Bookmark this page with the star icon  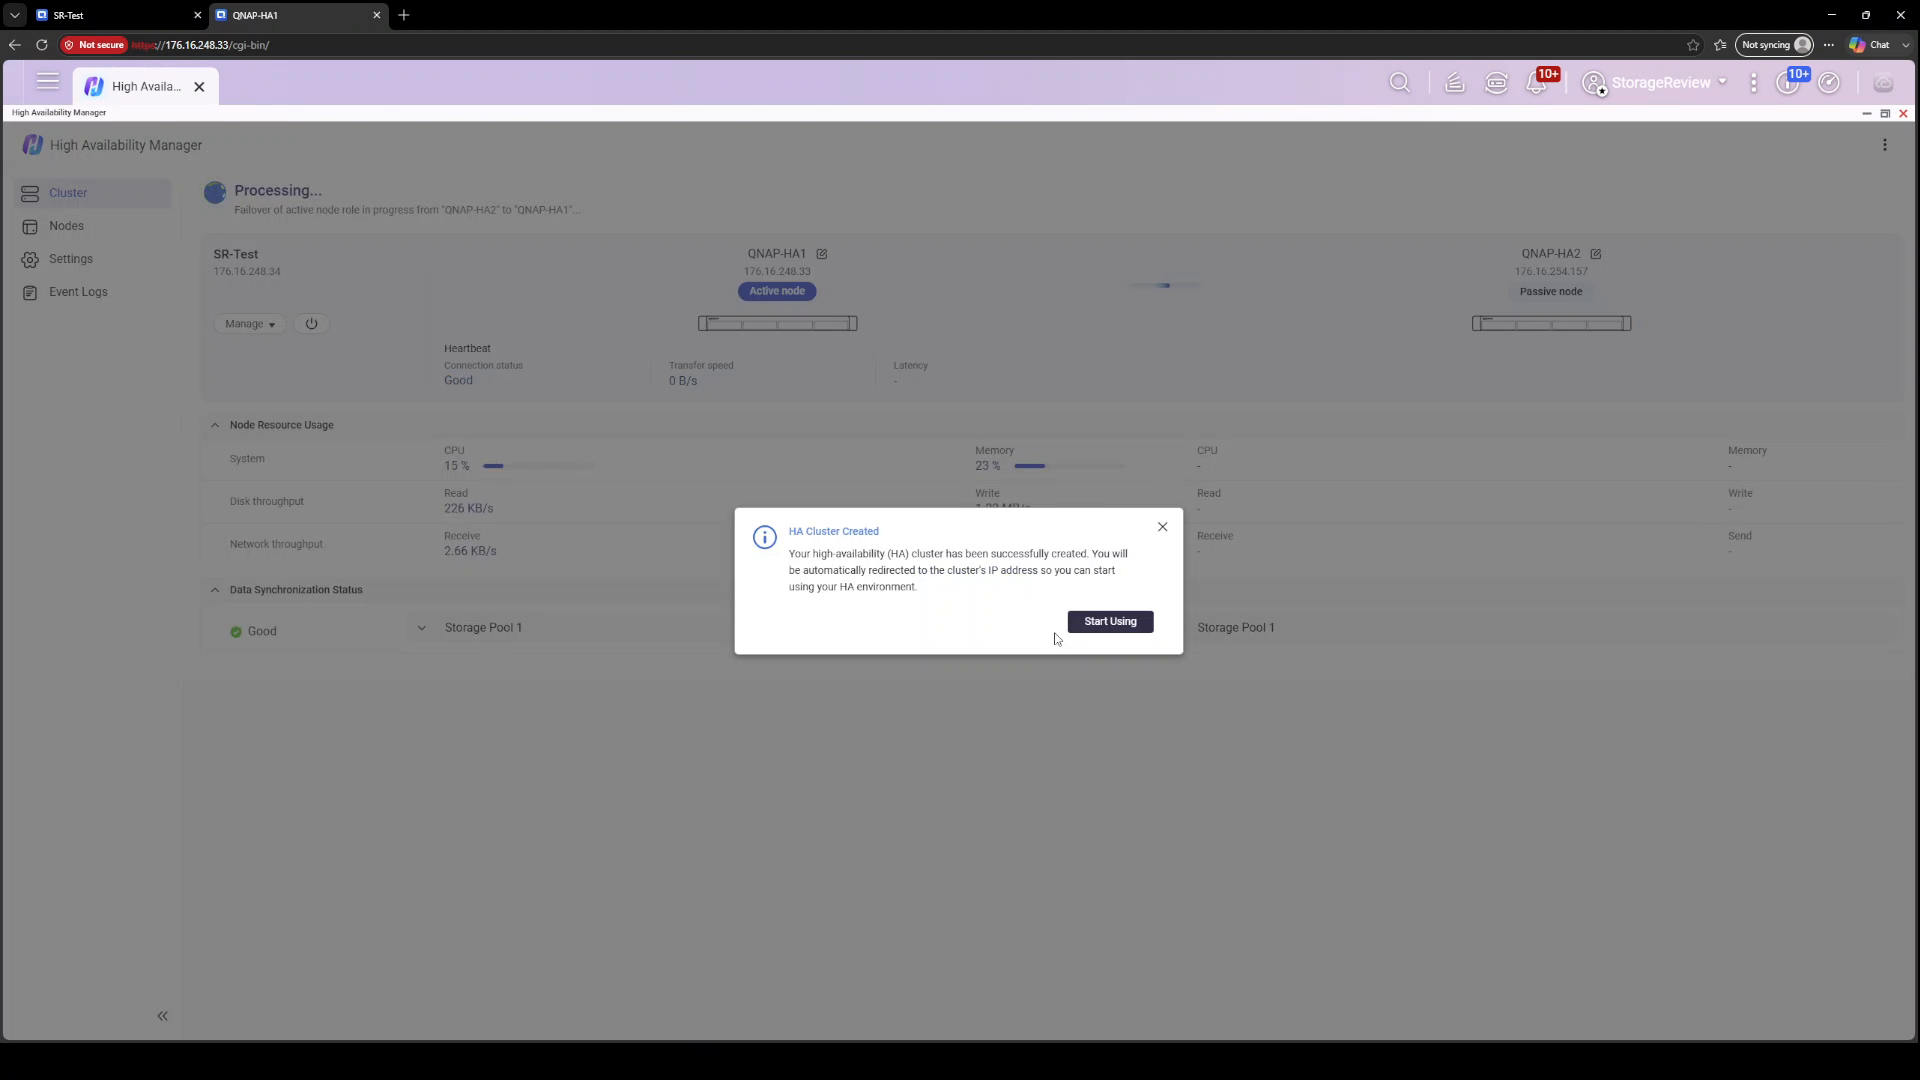1693,45
